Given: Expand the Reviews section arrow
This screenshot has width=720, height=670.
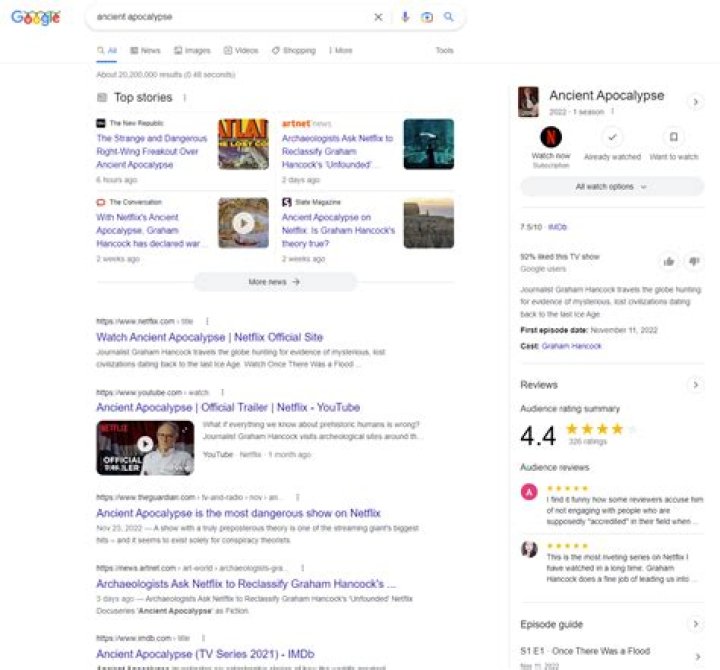Looking at the screenshot, I should 696,385.
